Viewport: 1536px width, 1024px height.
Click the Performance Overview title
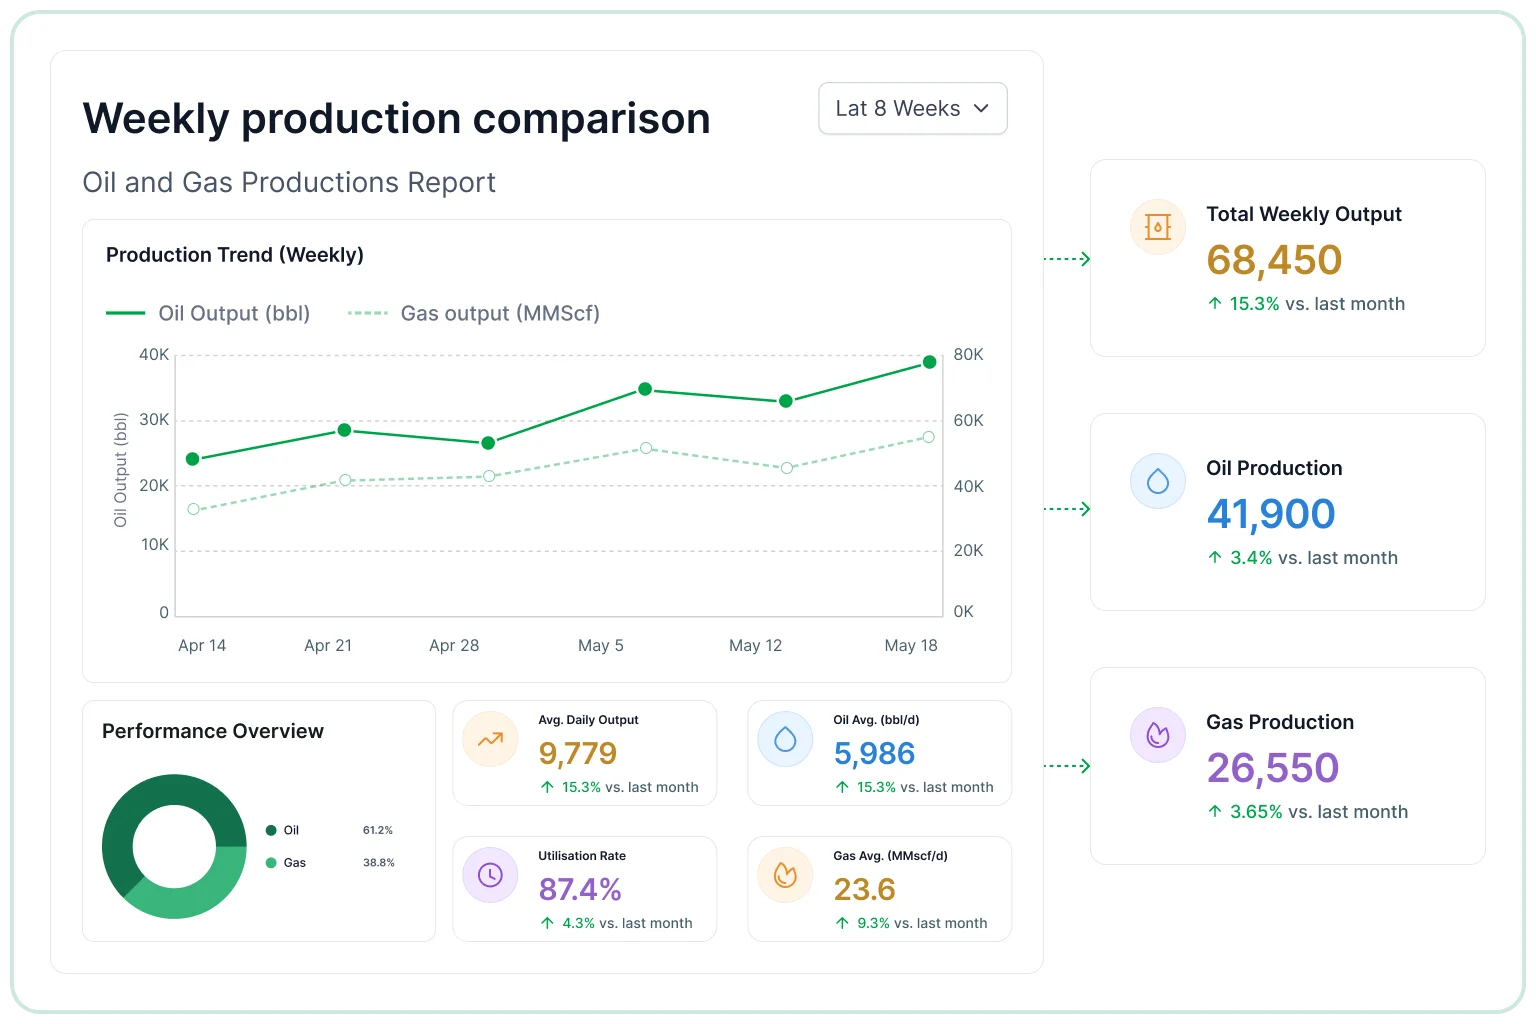point(213,731)
